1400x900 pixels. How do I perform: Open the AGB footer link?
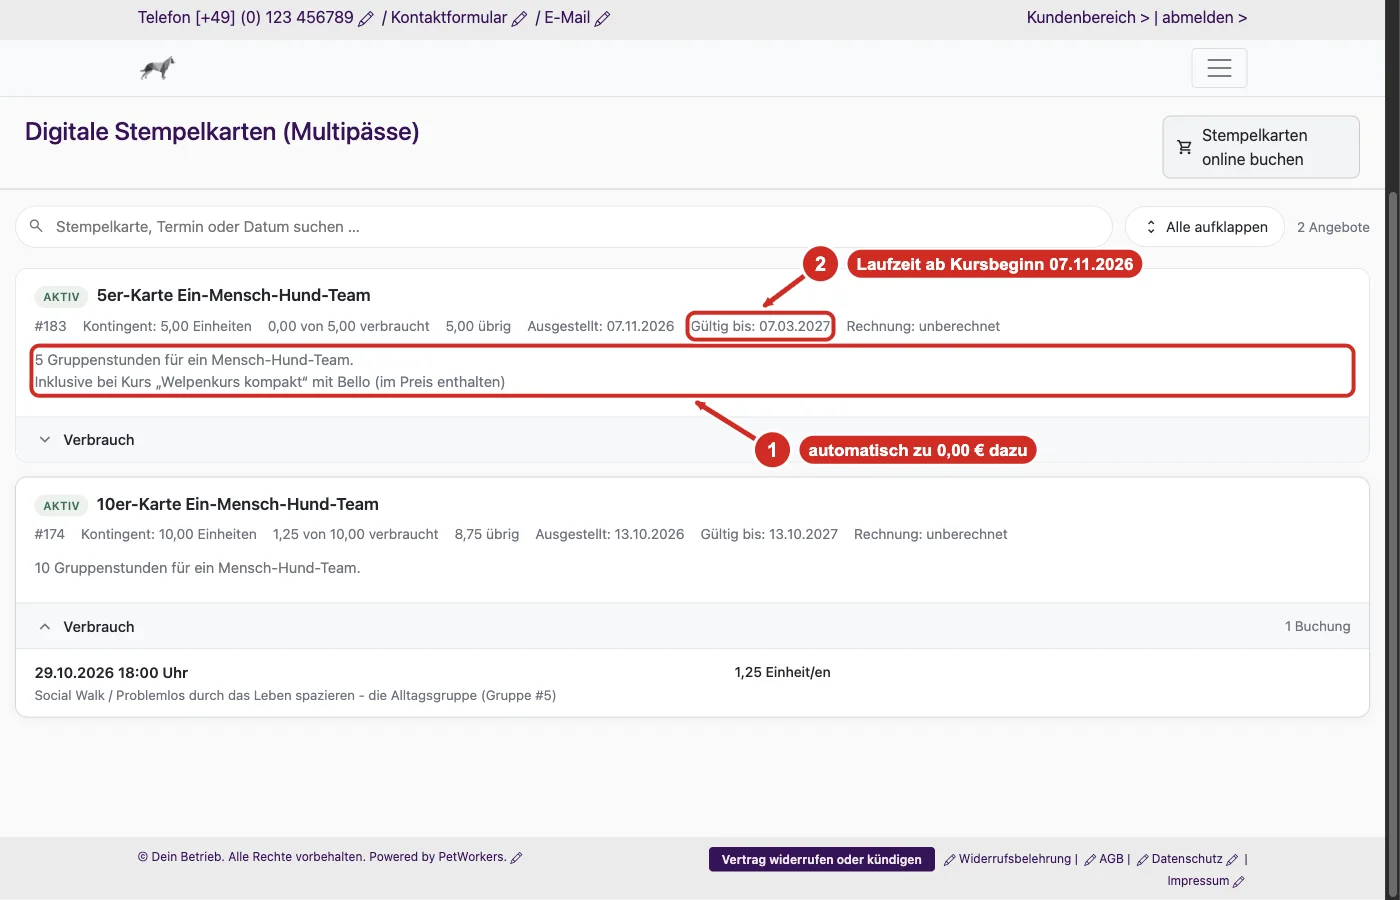[1111, 859]
